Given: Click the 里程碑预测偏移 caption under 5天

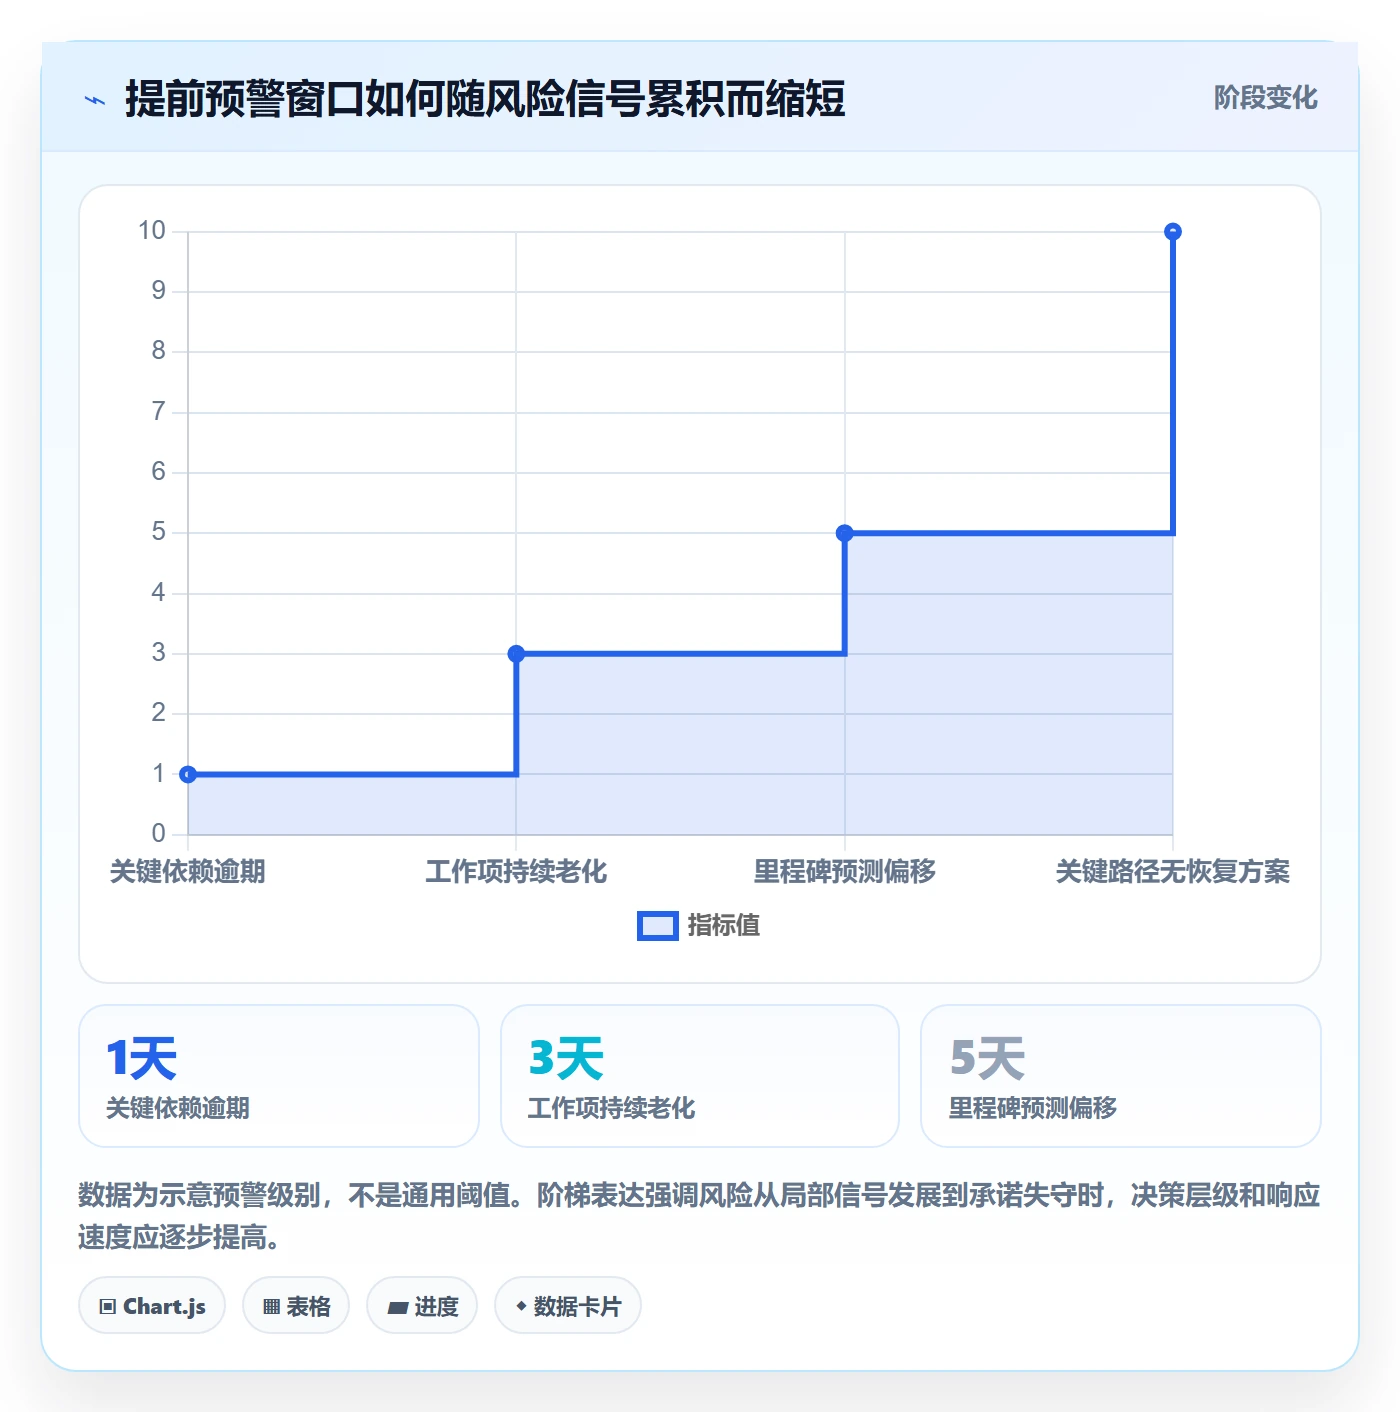Looking at the screenshot, I should click(1033, 1108).
